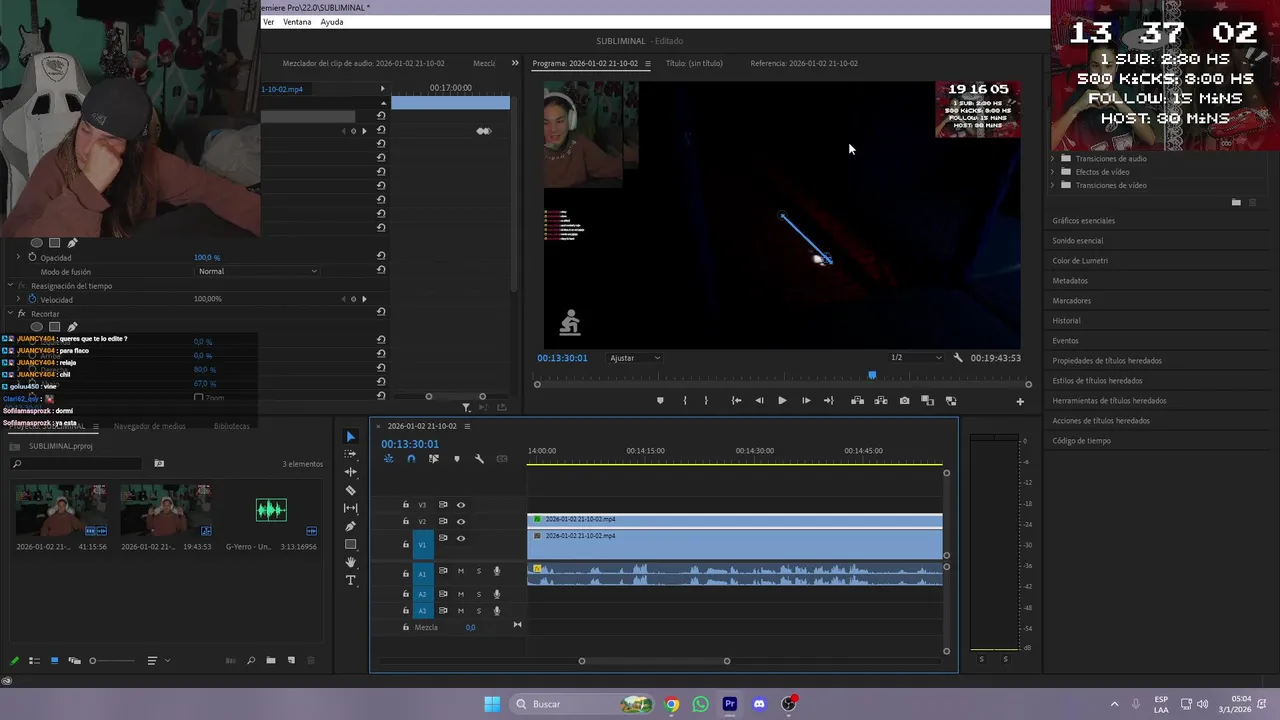Switch Project panel to icon view
This screenshot has width=1280, height=720.
click(54, 661)
